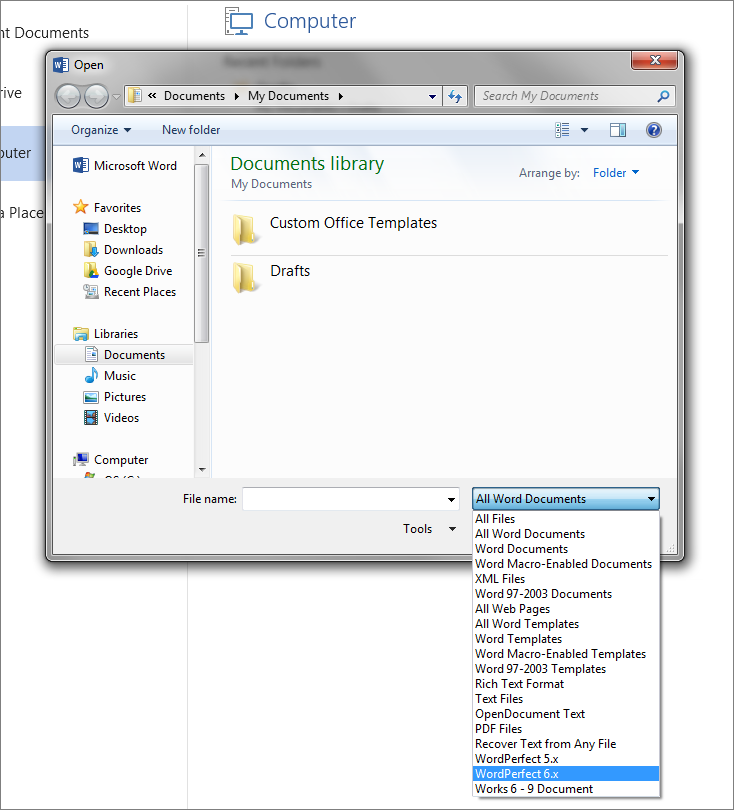Click the Back navigation arrow button
This screenshot has width=734, height=810.
click(x=68, y=96)
